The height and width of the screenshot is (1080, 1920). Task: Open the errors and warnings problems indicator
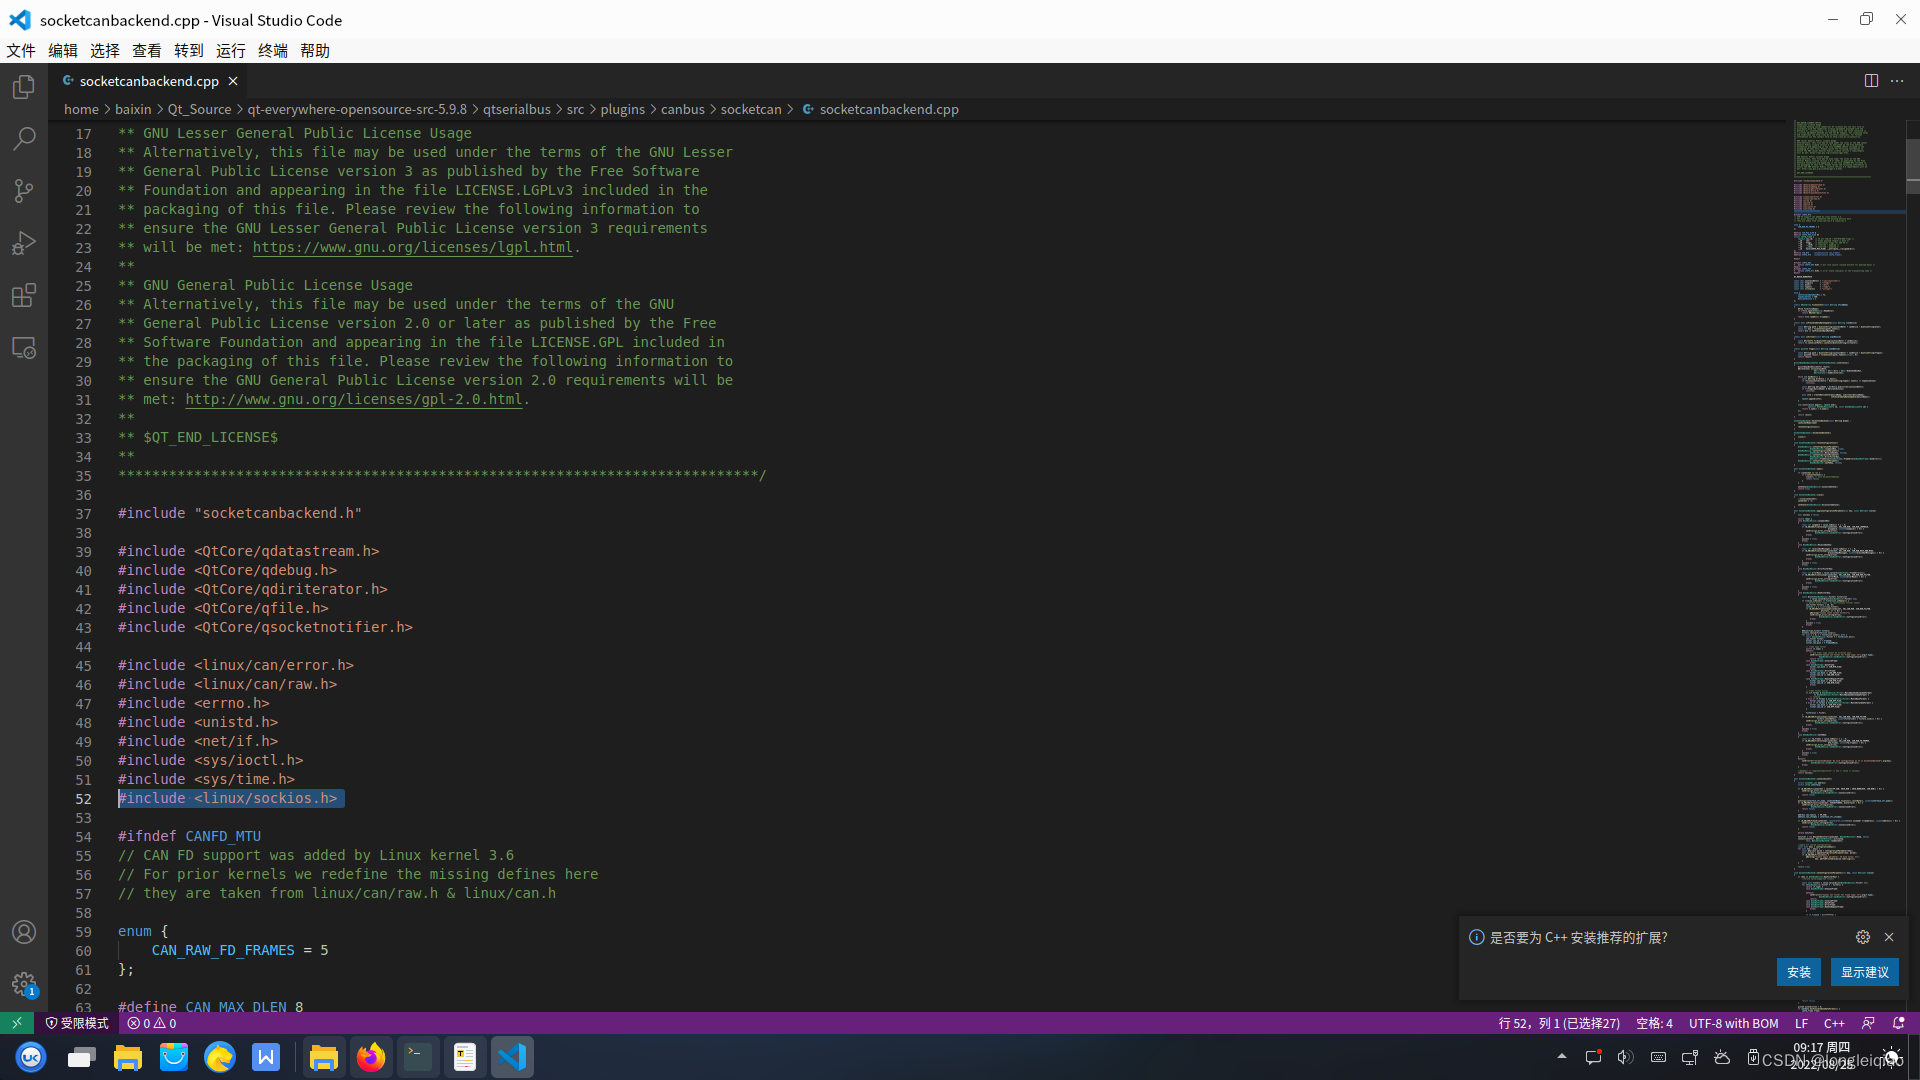[152, 1023]
